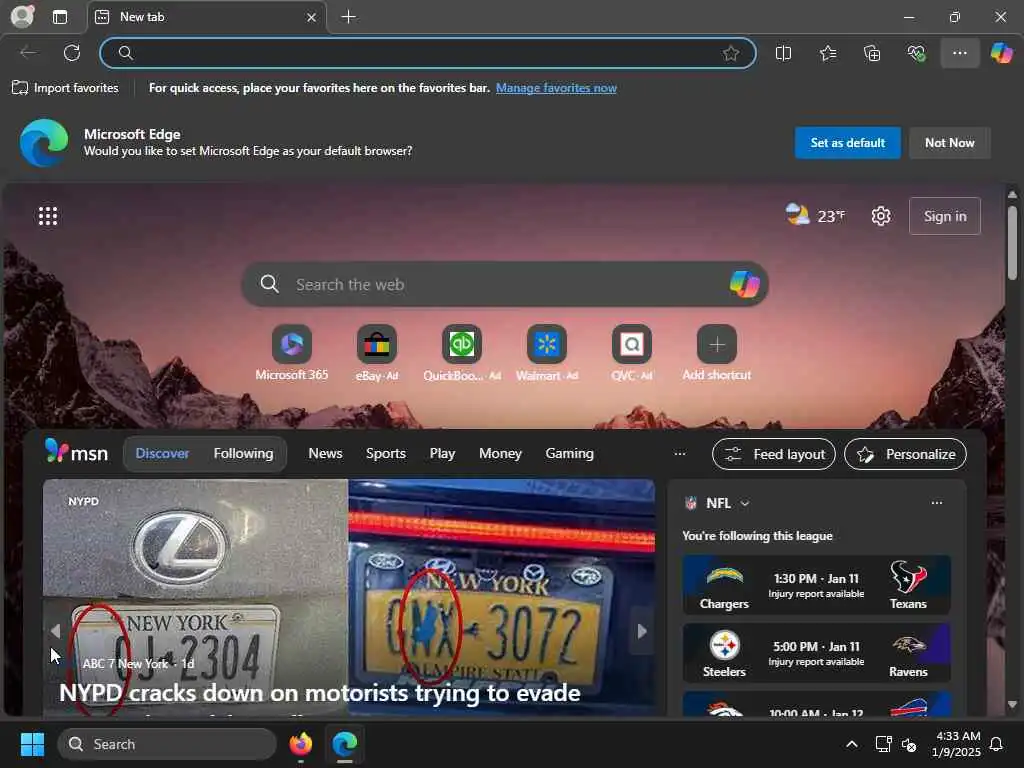Viewport: 1024px width, 768px height.
Task: Open Chargers vs Texans game card
Action: pyautogui.click(x=816, y=585)
